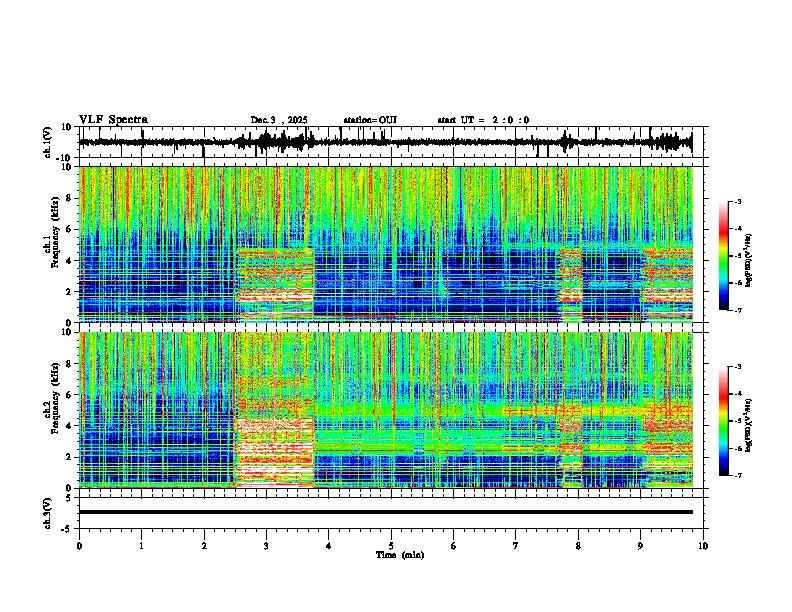
Task: Click the "ch.1 Frequency (kHz)" axis label
Action: pos(51,232)
